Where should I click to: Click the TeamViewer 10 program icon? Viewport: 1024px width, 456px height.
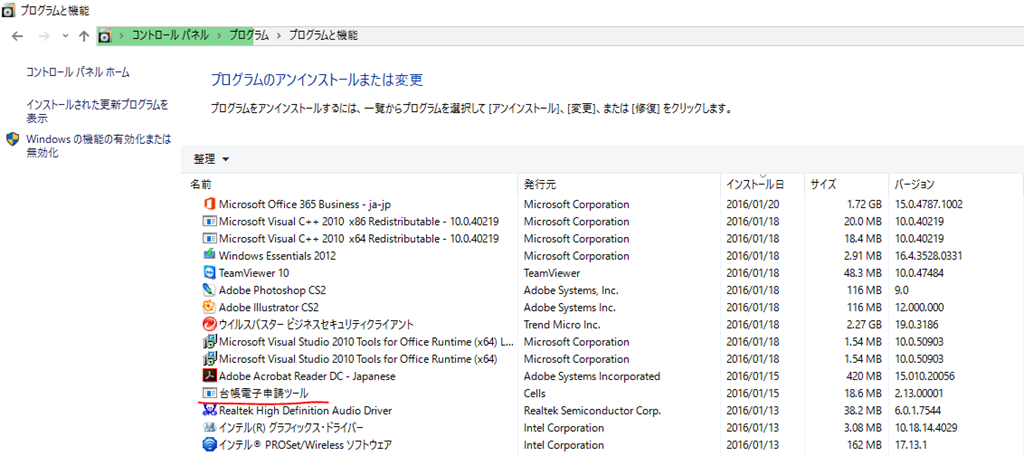(x=209, y=272)
